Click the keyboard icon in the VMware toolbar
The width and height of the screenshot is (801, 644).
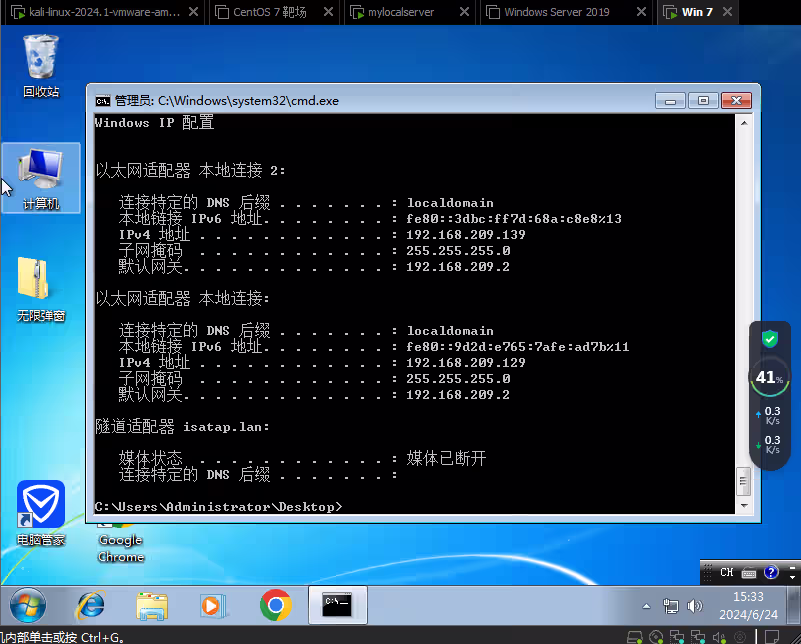tap(748, 573)
